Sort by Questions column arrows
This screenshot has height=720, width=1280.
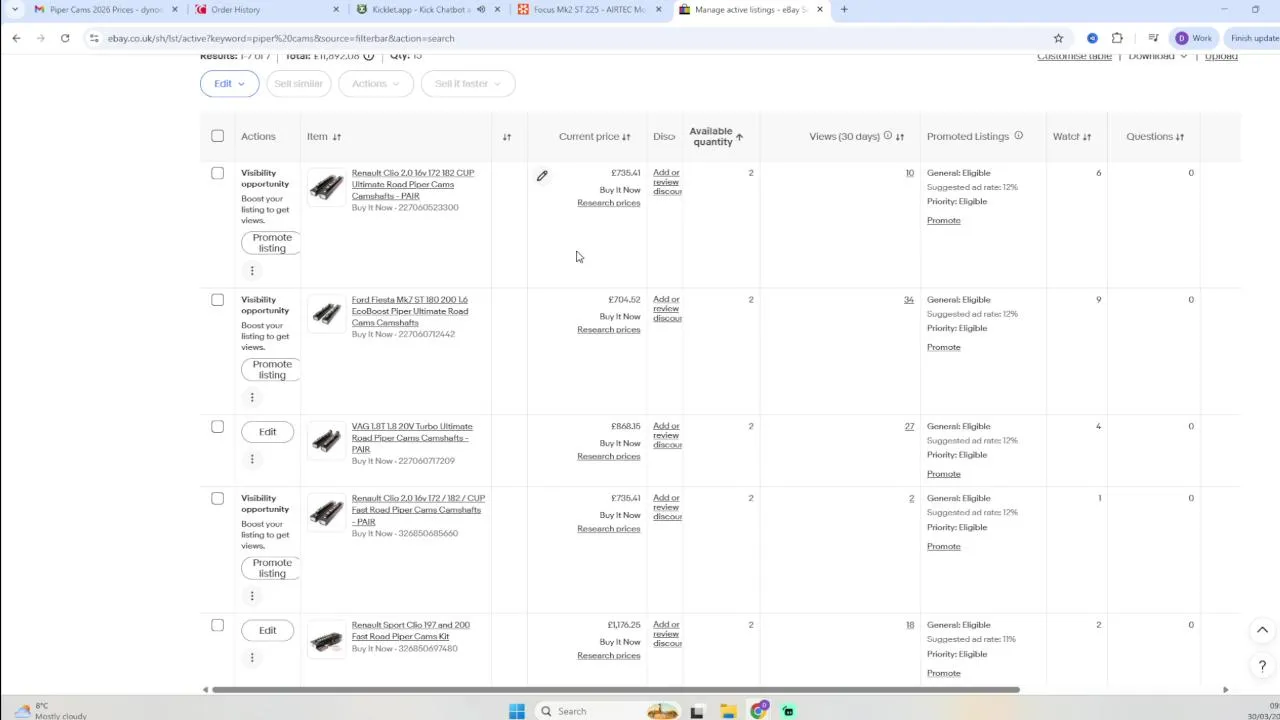click(1180, 137)
